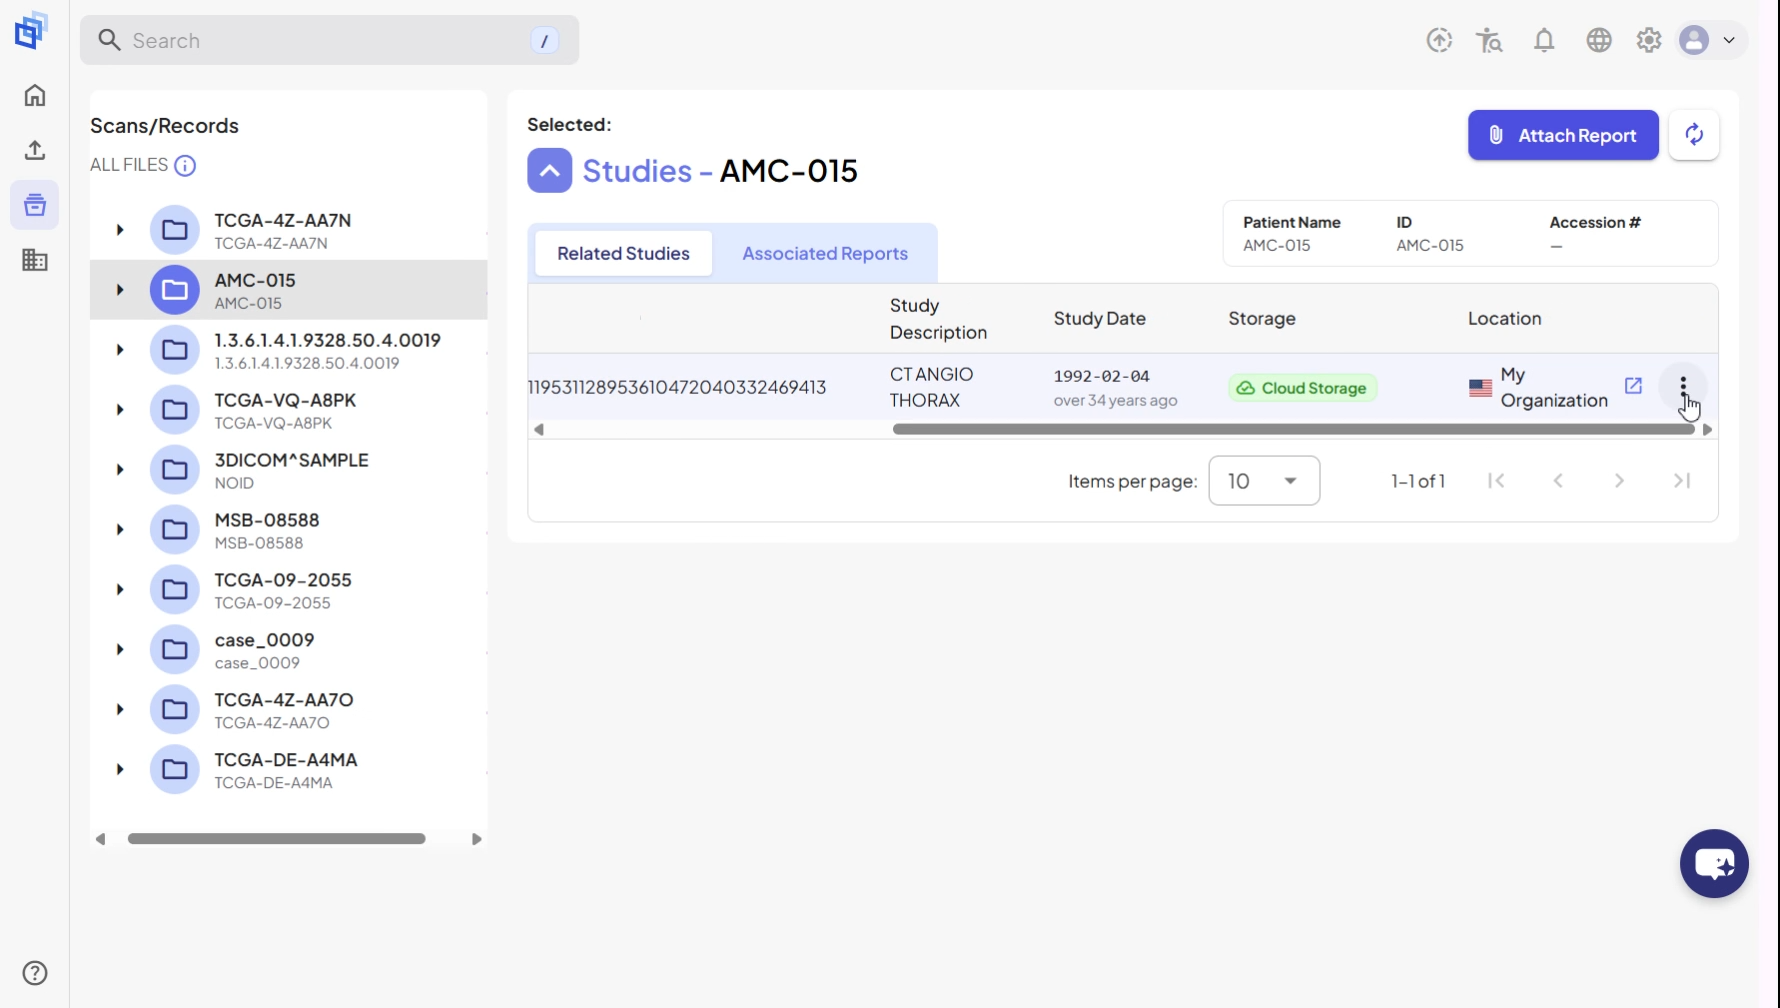Click the Study Date column header

coord(1099,319)
